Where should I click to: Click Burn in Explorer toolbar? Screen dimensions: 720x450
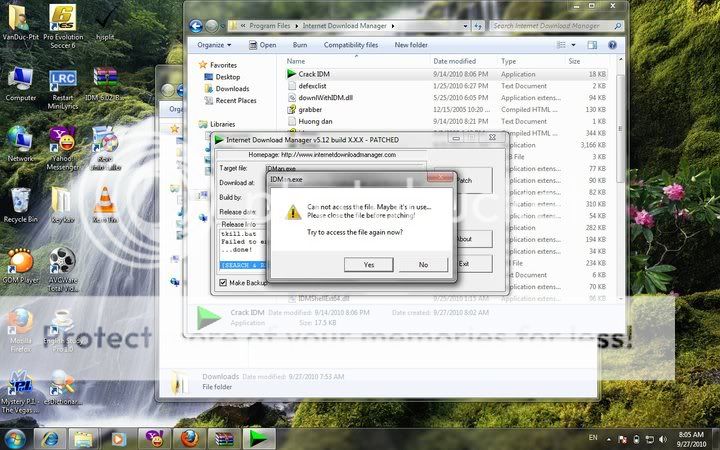300,45
